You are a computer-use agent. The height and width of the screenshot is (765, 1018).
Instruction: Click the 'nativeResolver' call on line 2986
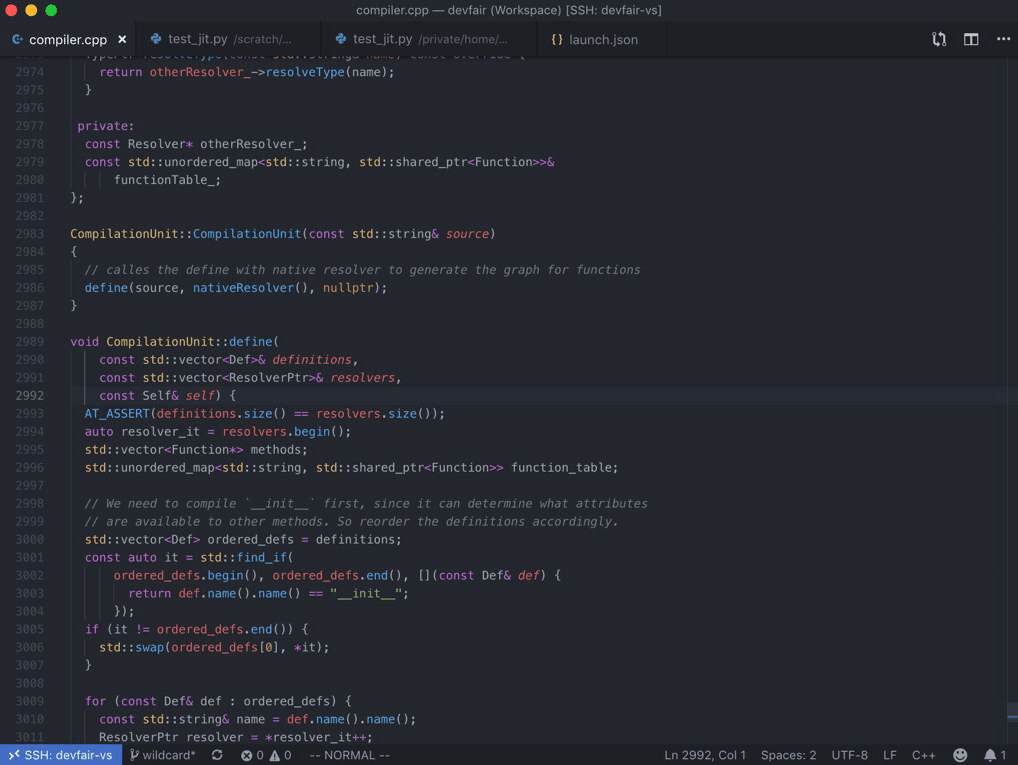point(243,288)
